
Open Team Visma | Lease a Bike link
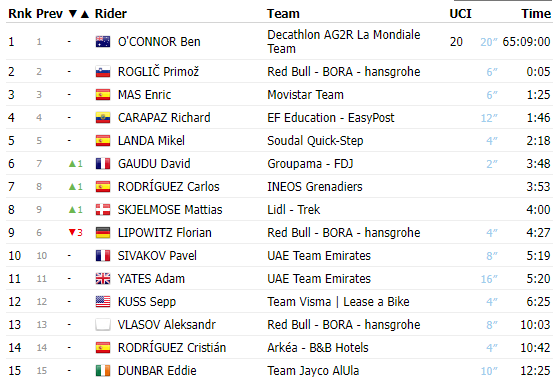pyautogui.click(x=338, y=302)
